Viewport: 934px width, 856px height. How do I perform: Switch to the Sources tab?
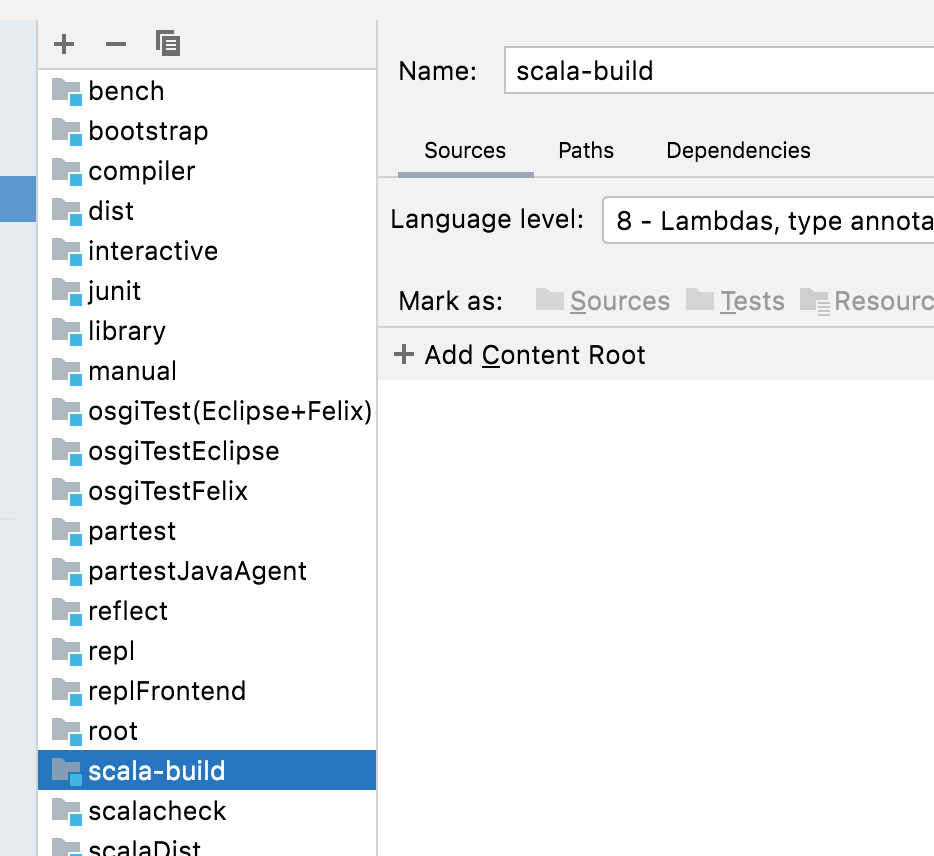(465, 151)
